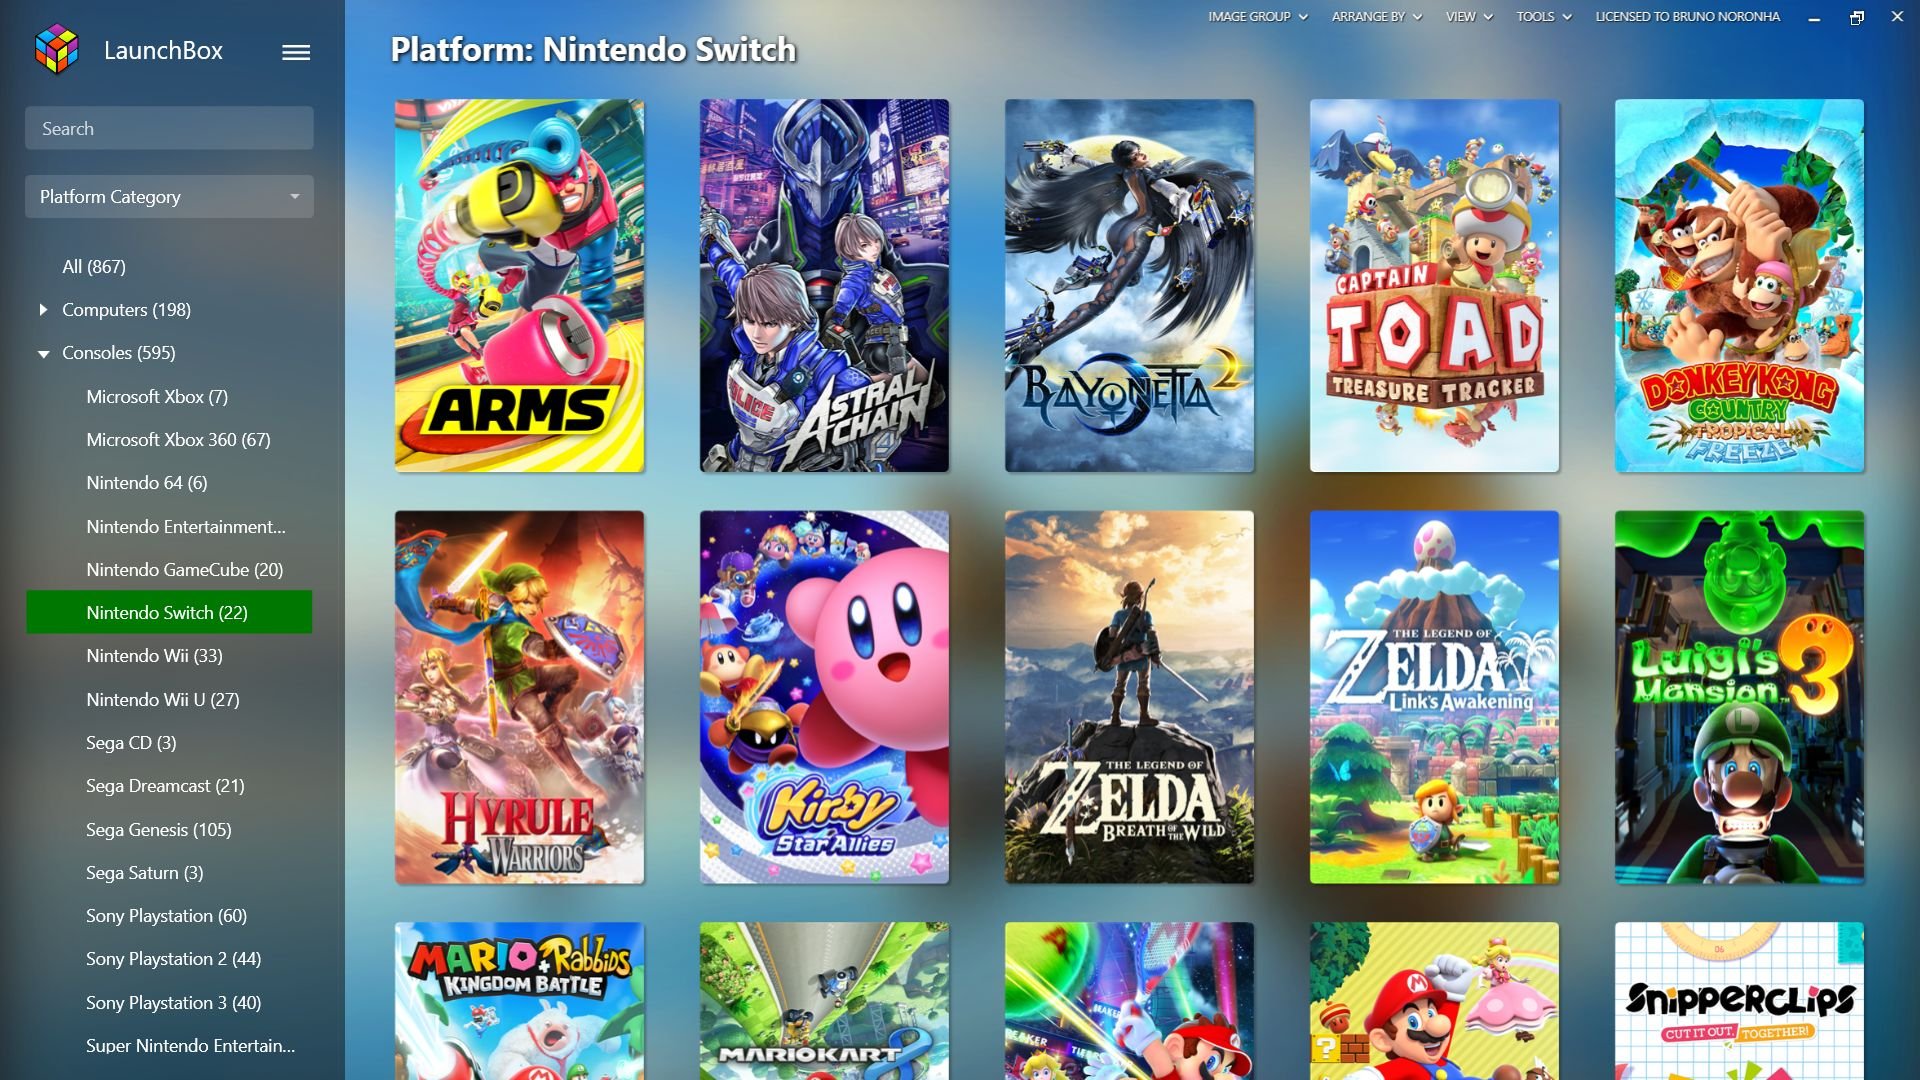
Task: Click the LaunchBox cube logo
Action: point(56,50)
